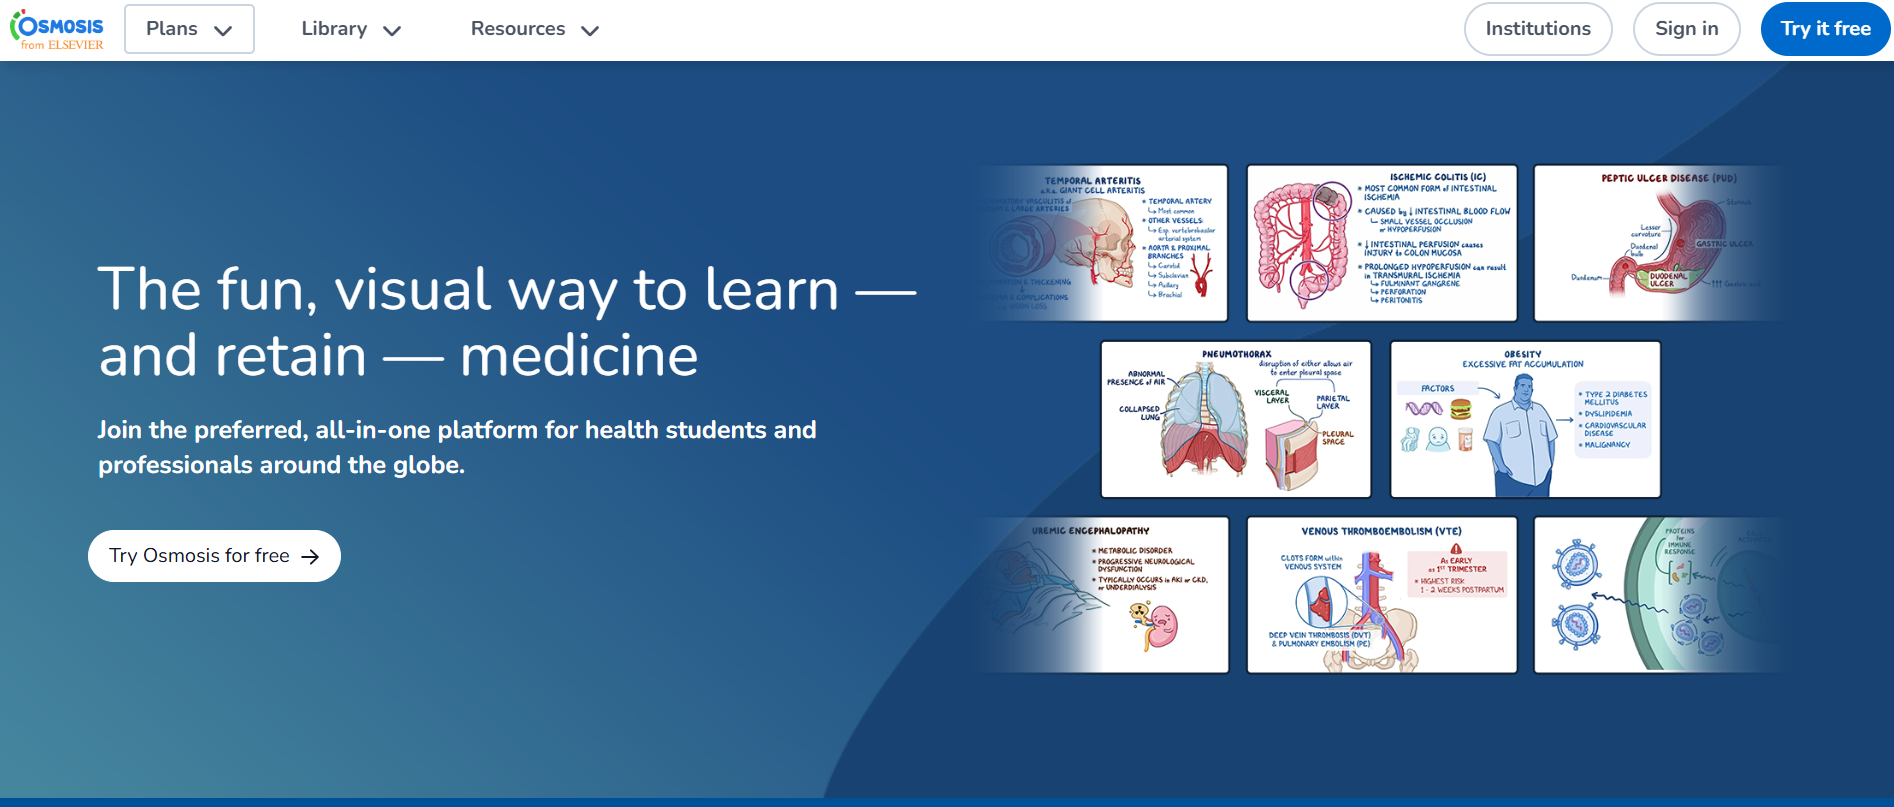Open the Ischemic Colitis thumbnail
Viewport: 1894px width, 807px height.
1381,243
